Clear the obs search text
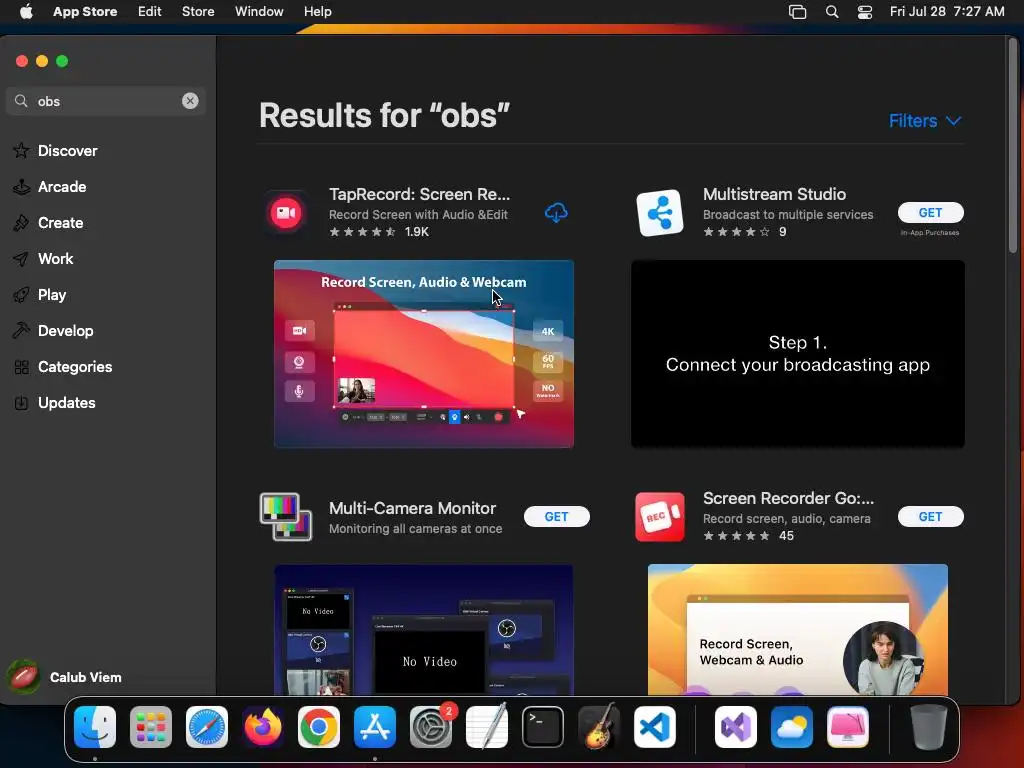 tap(190, 101)
